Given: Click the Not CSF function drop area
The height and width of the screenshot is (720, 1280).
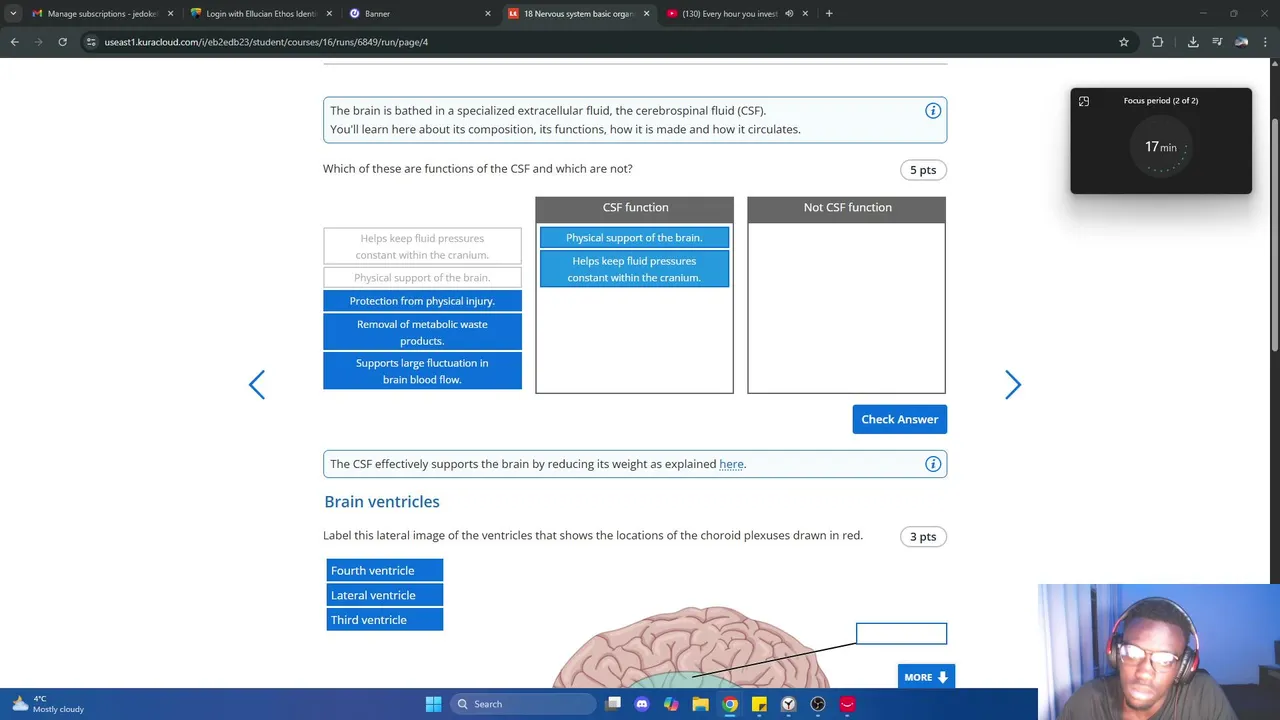Looking at the screenshot, I should 846,308.
